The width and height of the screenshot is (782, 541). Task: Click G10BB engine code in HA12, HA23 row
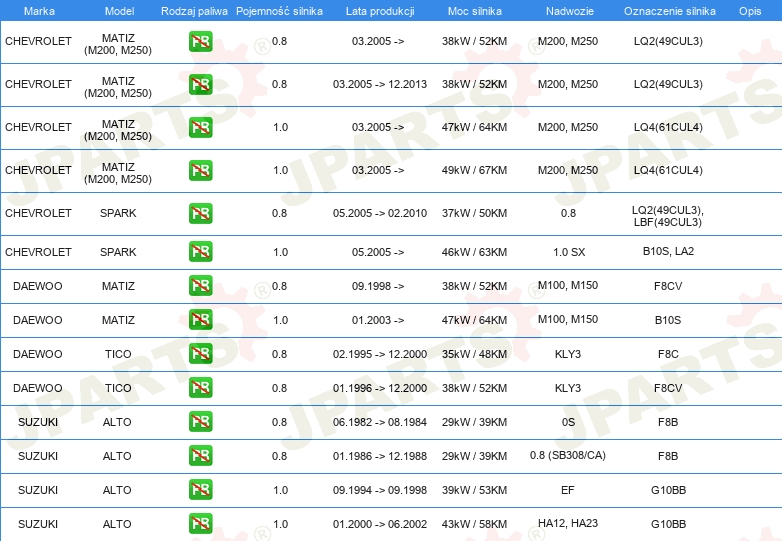point(668,524)
